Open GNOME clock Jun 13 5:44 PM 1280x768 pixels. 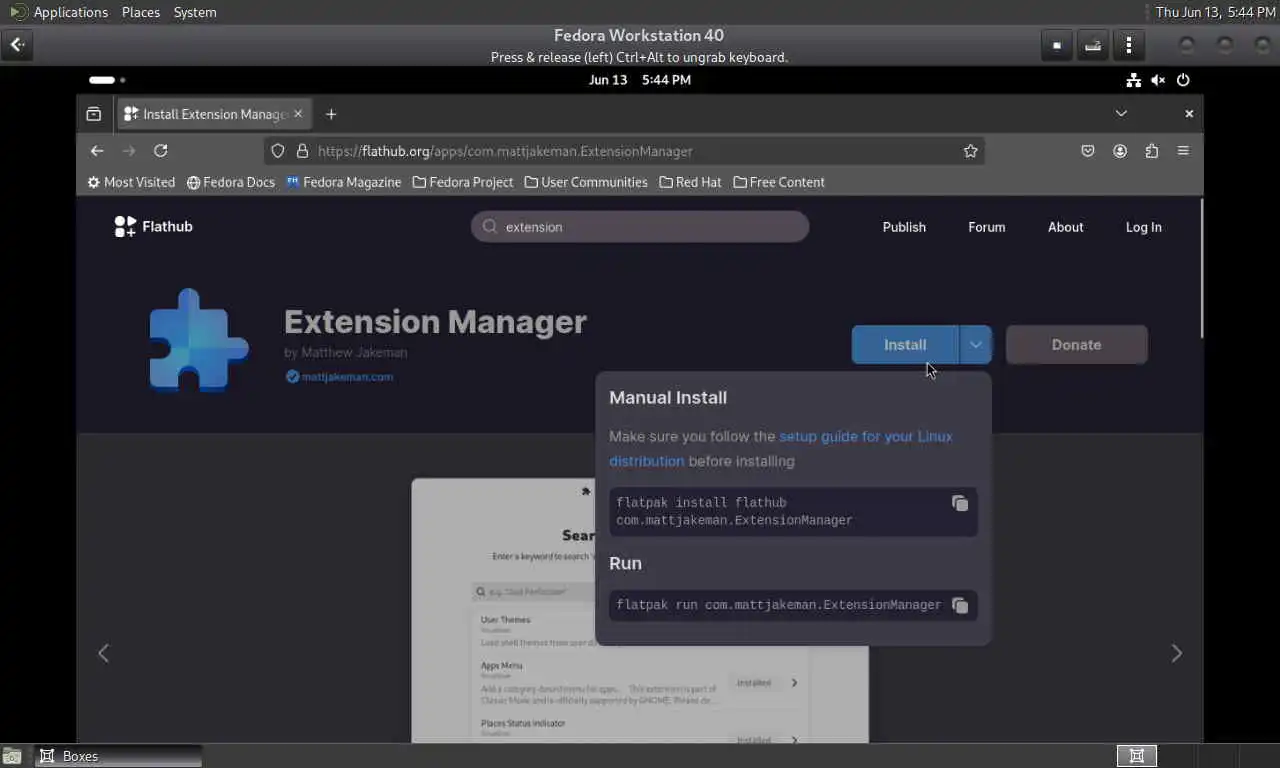point(640,80)
